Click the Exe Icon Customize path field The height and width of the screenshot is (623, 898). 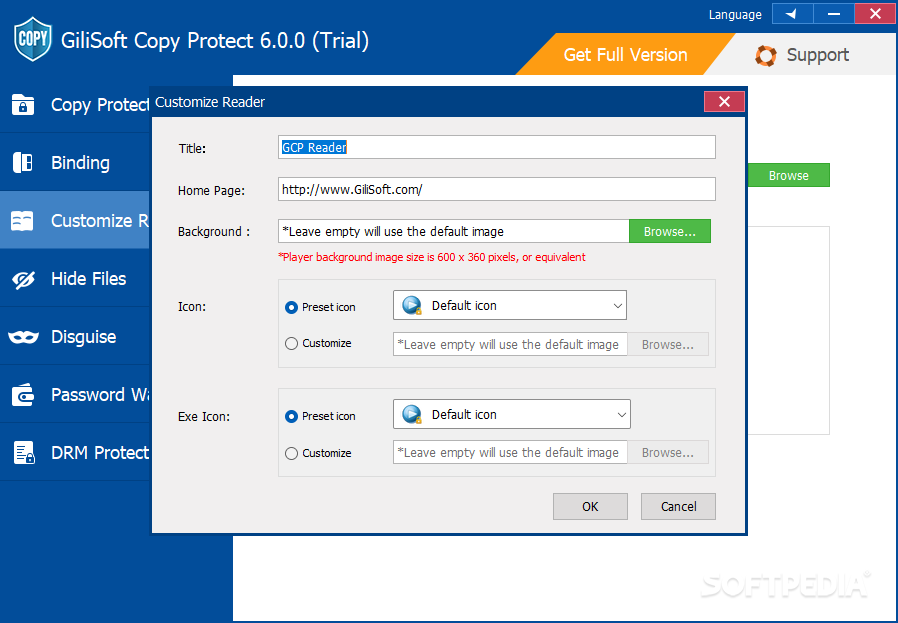pos(510,452)
